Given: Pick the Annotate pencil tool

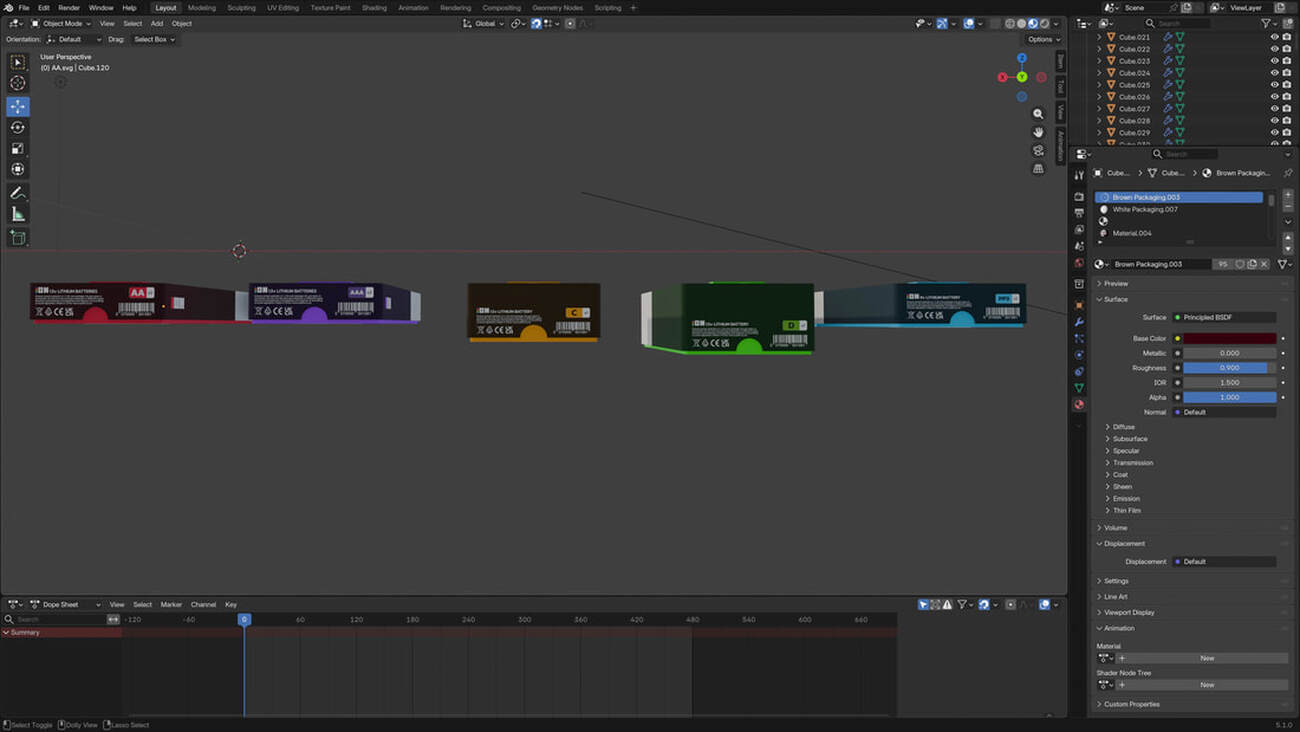Looking at the screenshot, I should pyautogui.click(x=18, y=193).
